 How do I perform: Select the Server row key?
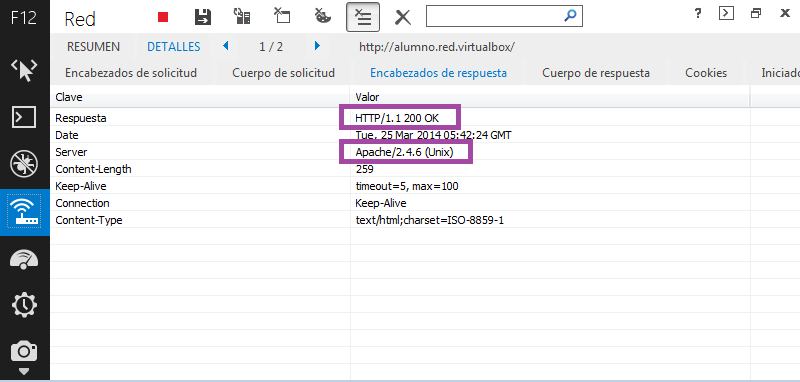coord(71,152)
